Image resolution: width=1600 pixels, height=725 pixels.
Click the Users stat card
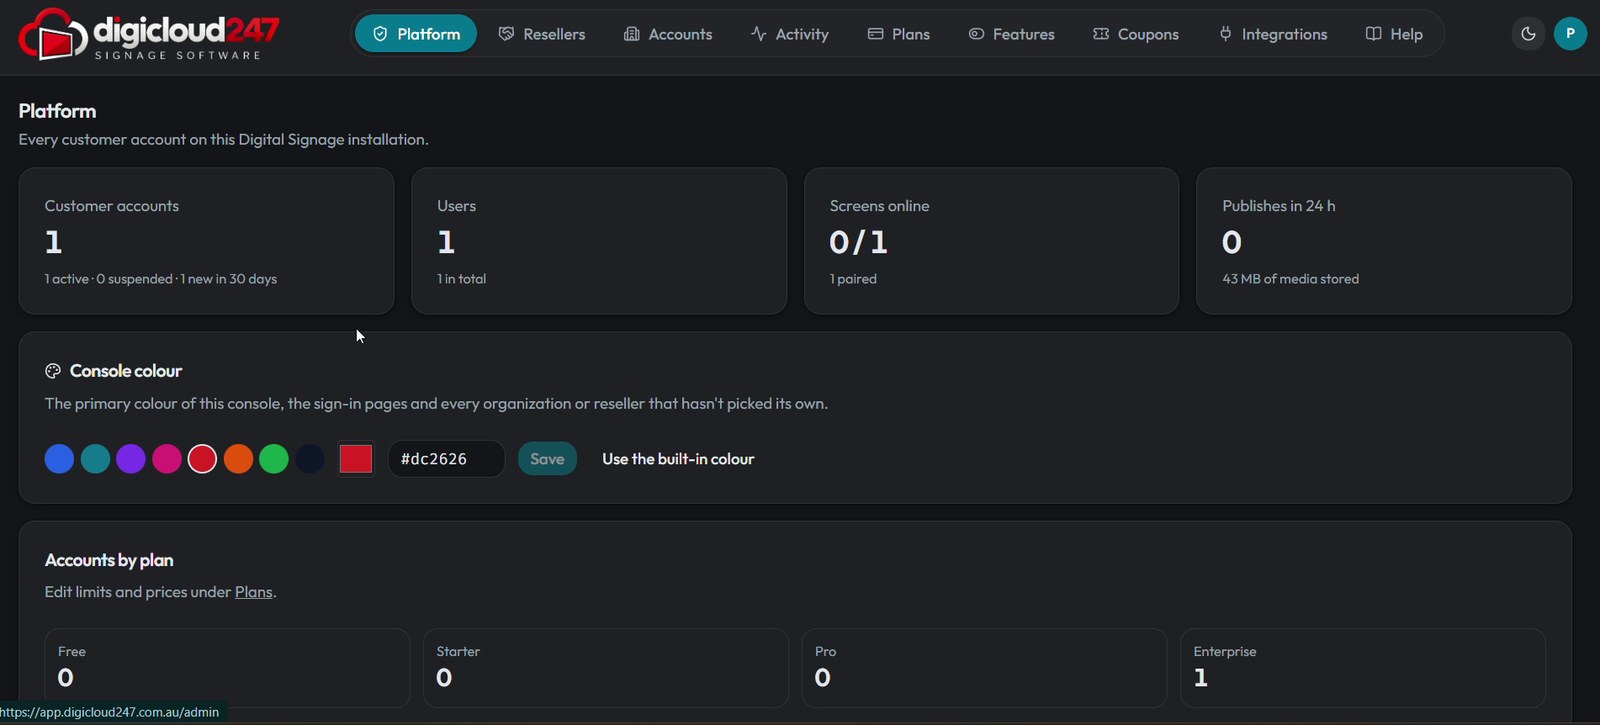(599, 241)
